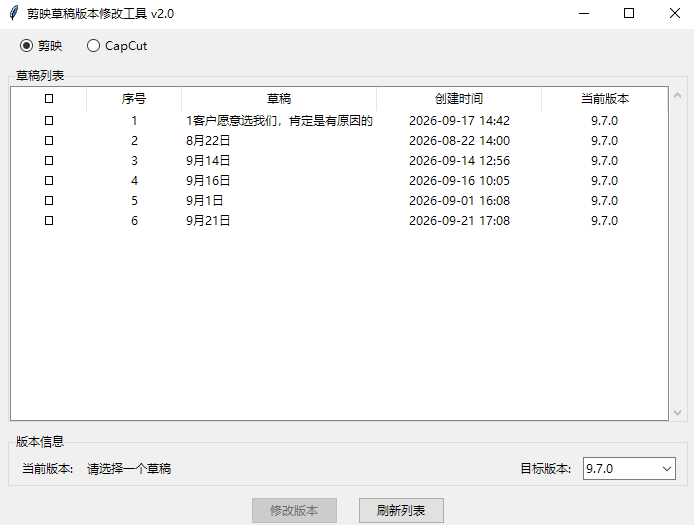
Task: Click the creation time 2026-09-14 12:56
Action: coord(459,160)
